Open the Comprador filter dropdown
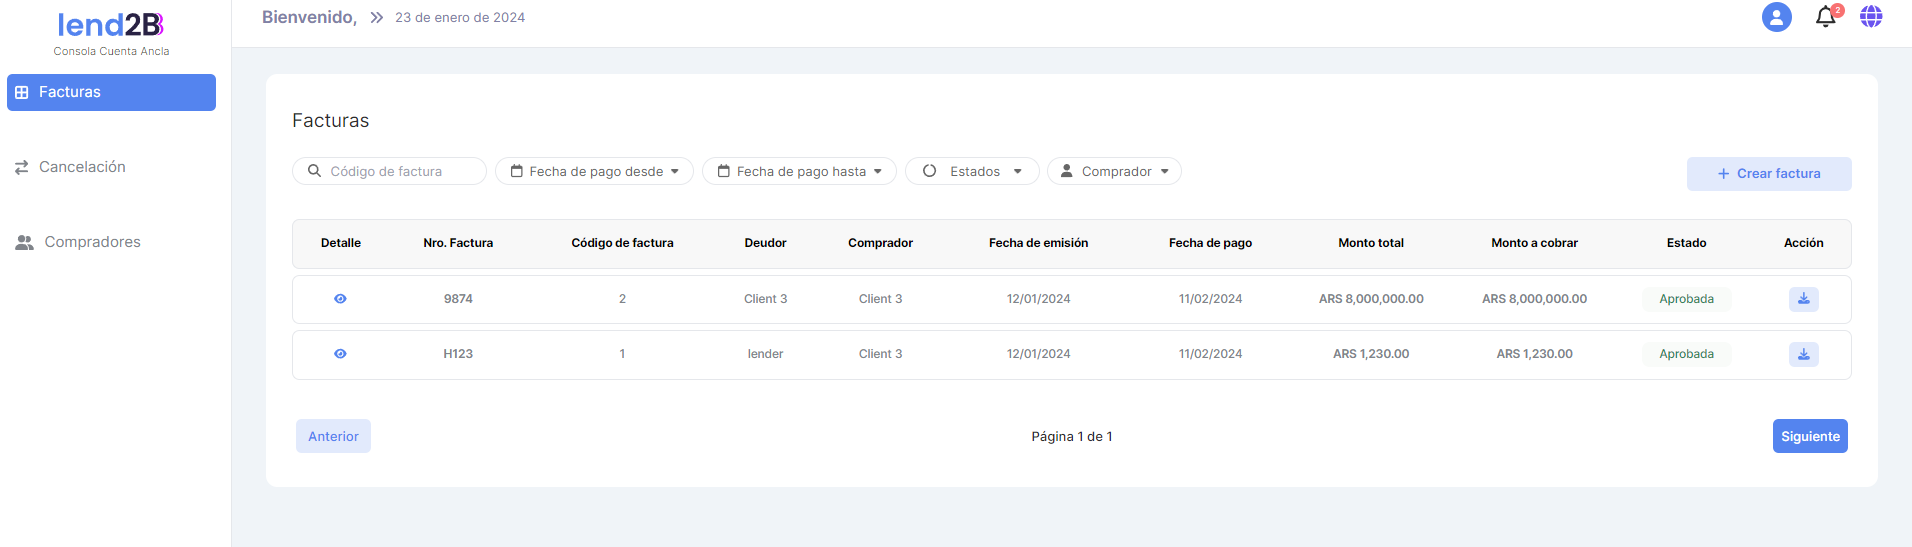 1114,171
